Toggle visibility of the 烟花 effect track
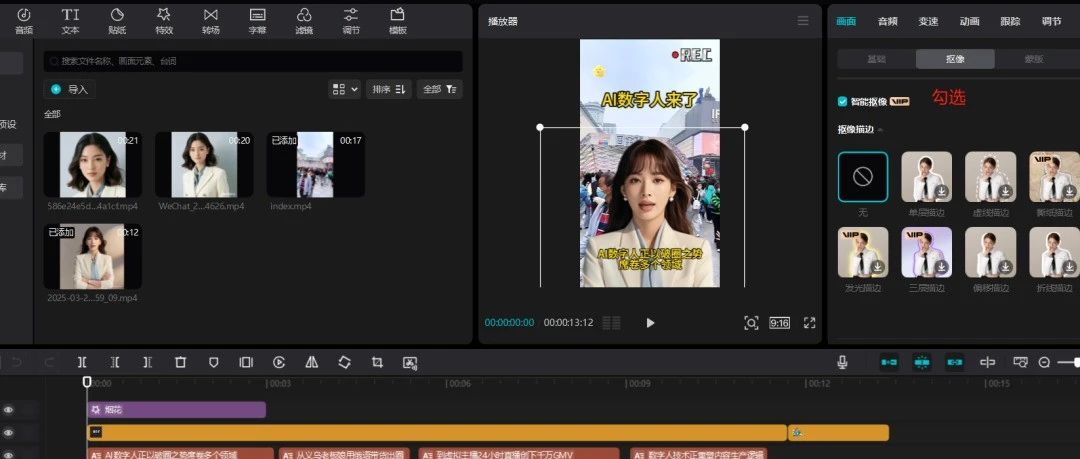 (9, 410)
